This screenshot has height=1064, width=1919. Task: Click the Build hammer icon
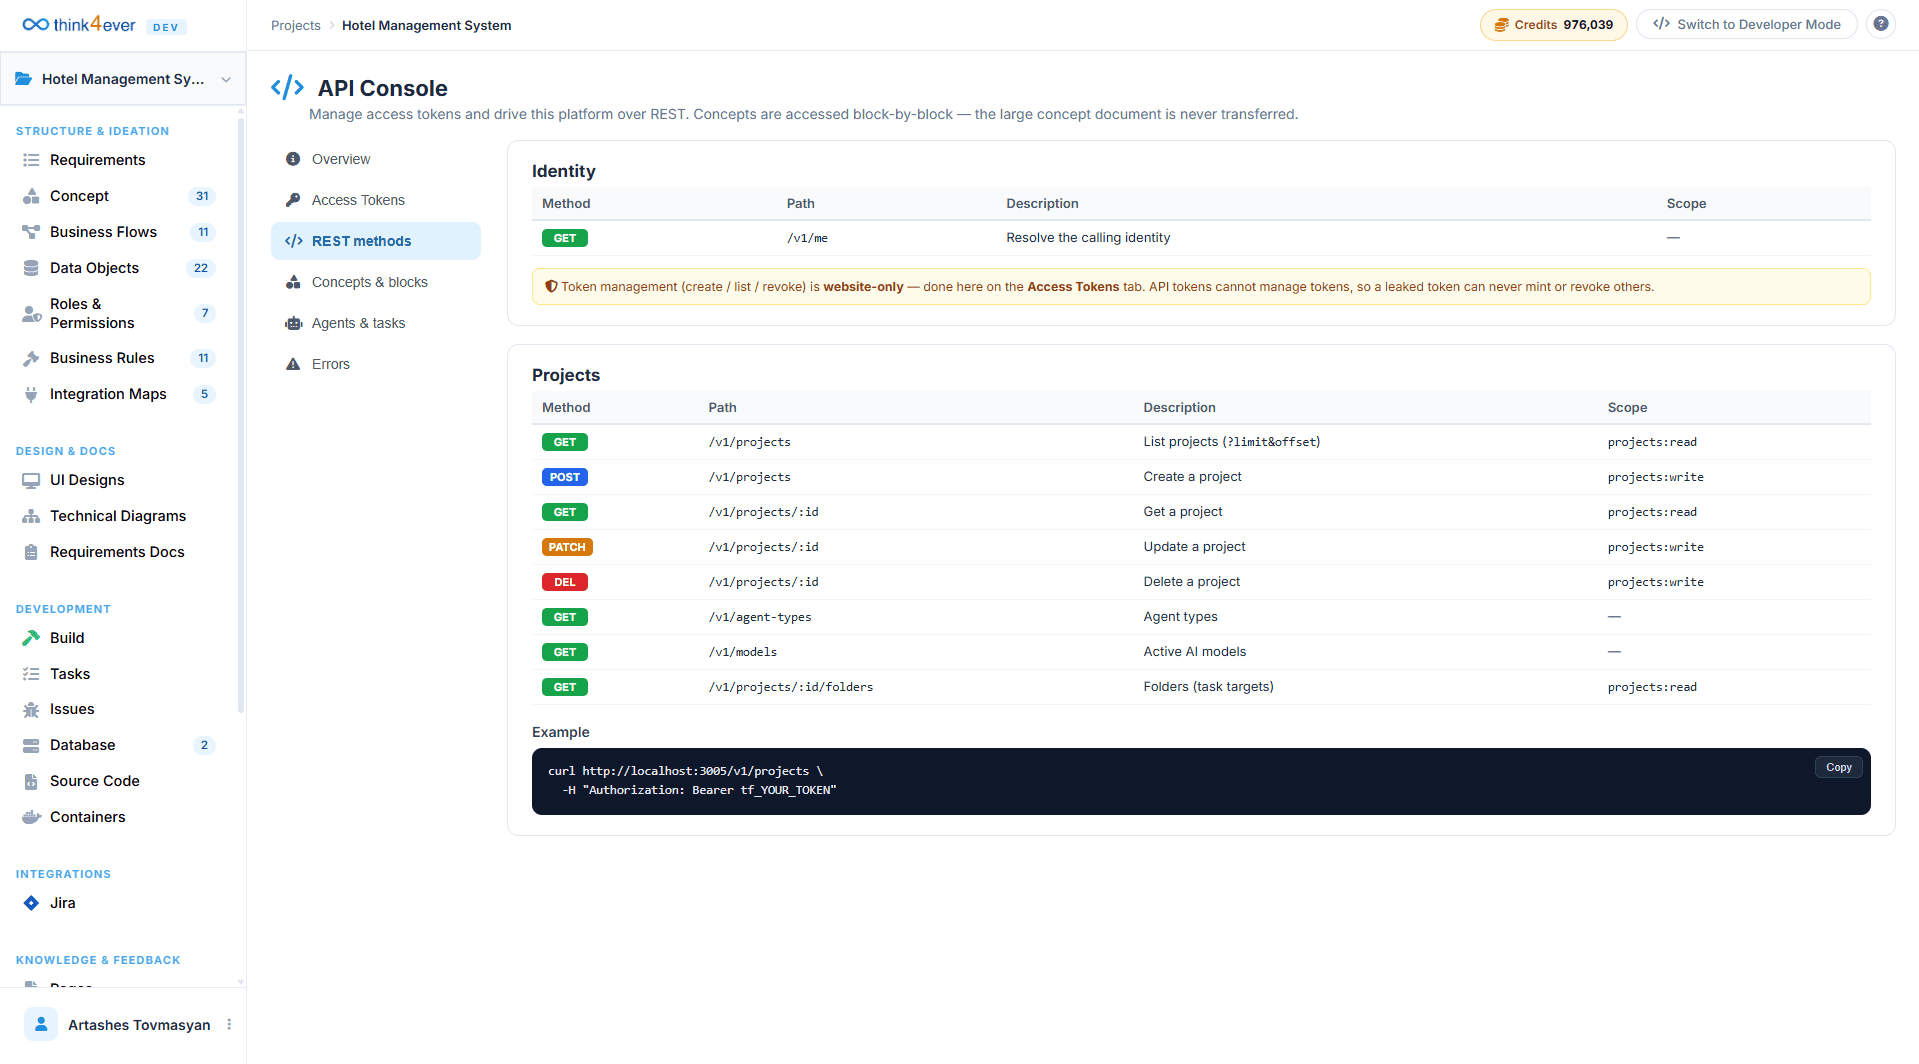pyautogui.click(x=31, y=638)
